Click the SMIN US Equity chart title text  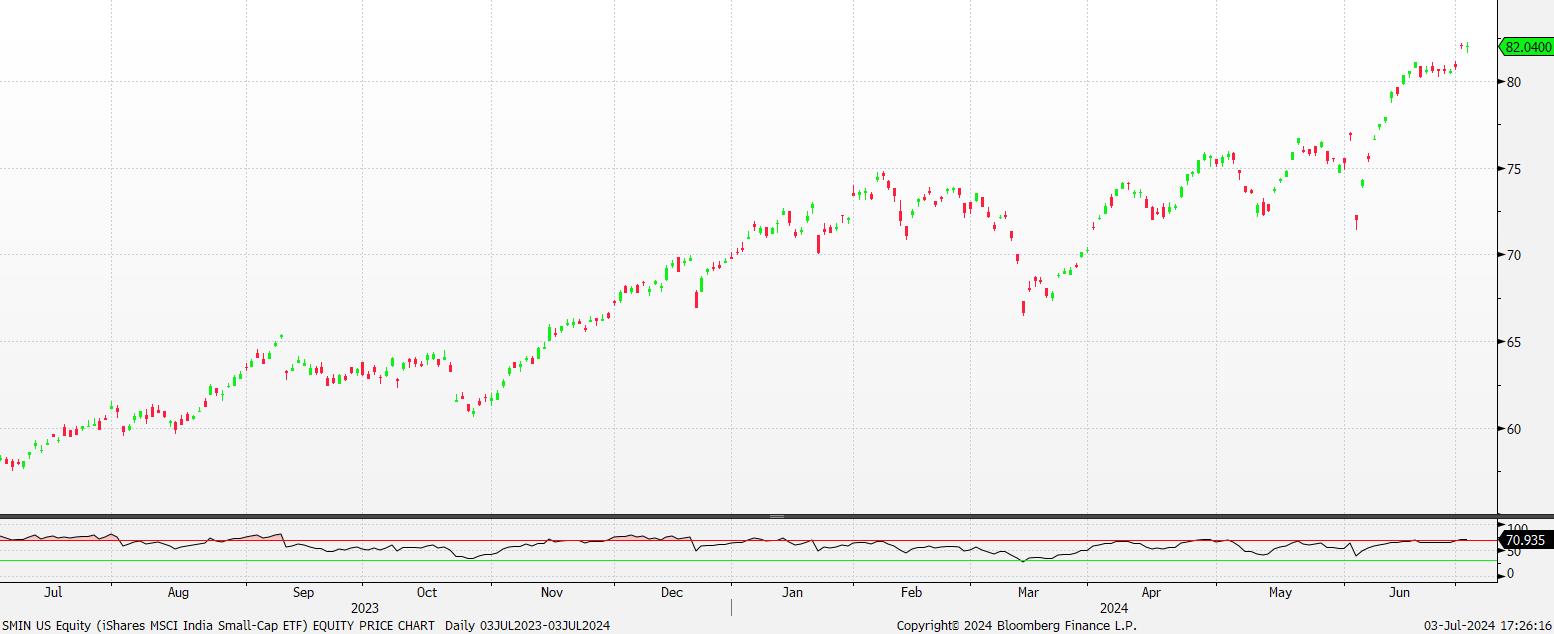tap(305, 625)
